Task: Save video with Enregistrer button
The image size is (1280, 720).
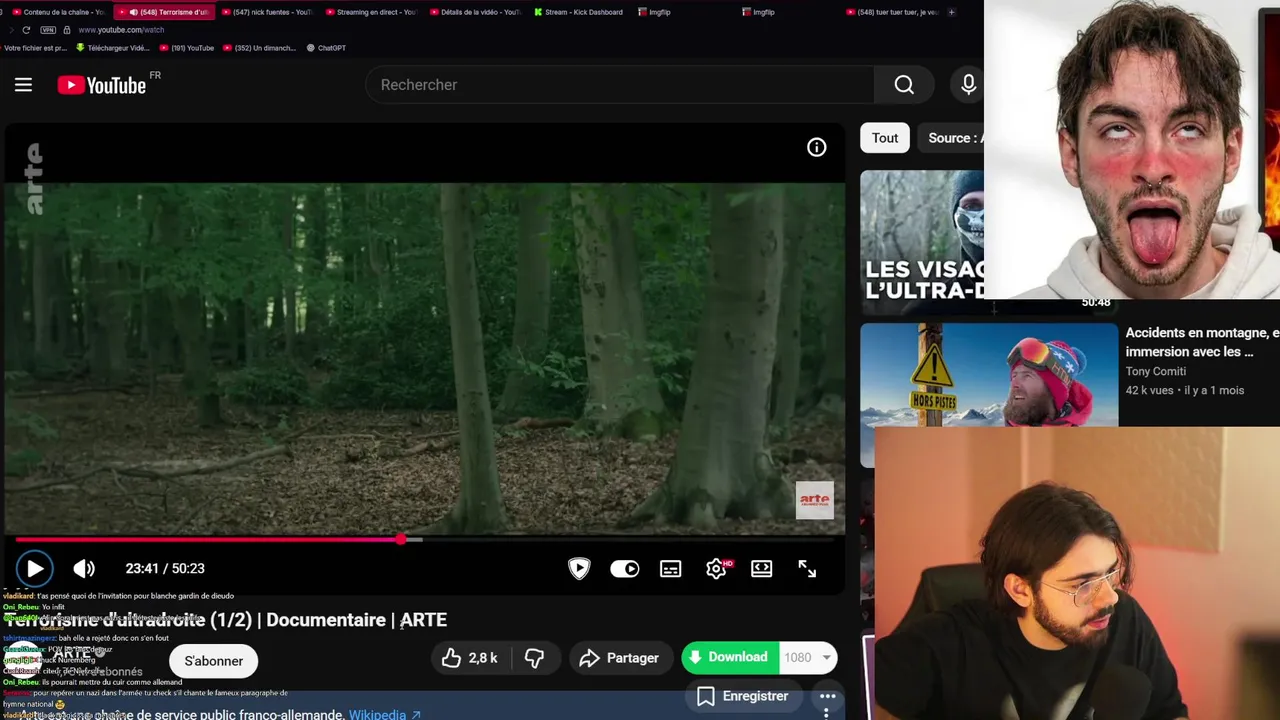Action: pyautogui.click(x=743, y=696)
